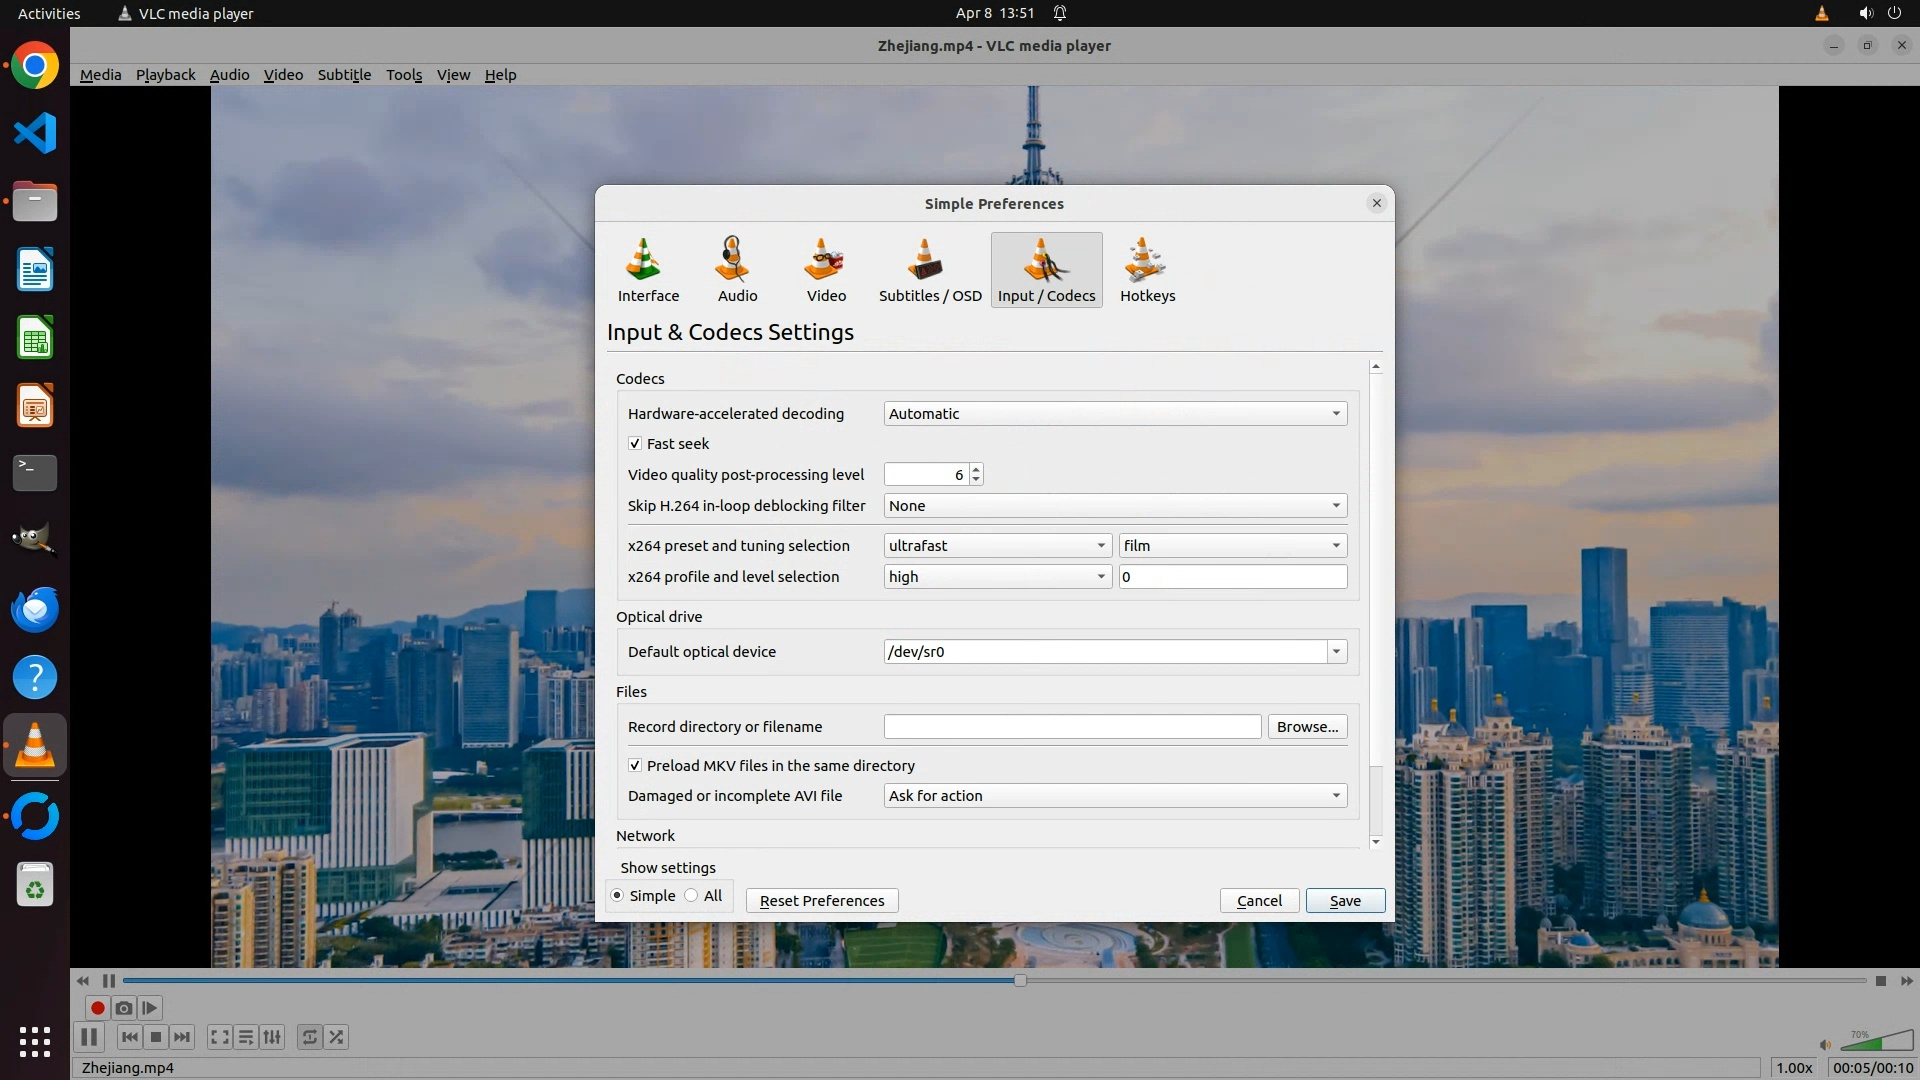Open the Subtitles / OSD preferences category
Image resolution: width=1920 pixels, height=1080 pixels.
click(x=929, y=270)
